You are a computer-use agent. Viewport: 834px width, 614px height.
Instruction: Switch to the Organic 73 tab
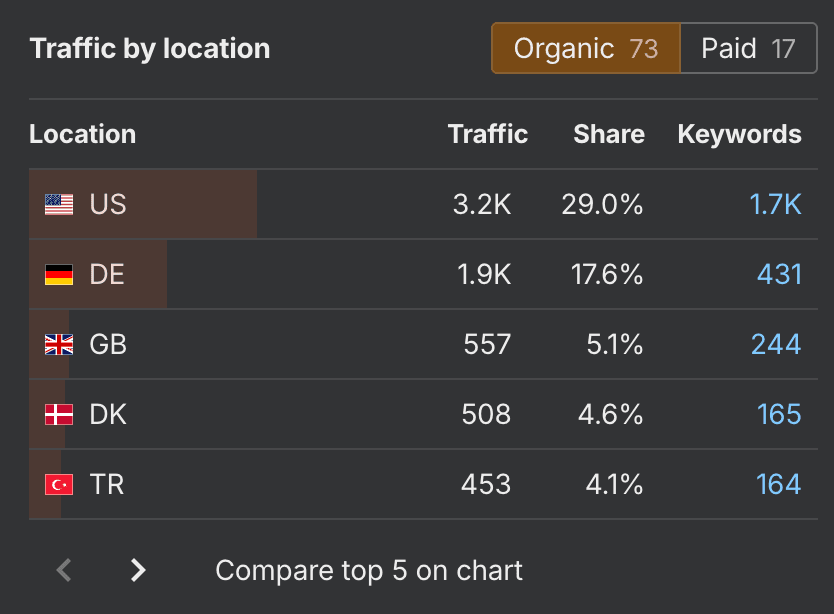coord(586,48)
